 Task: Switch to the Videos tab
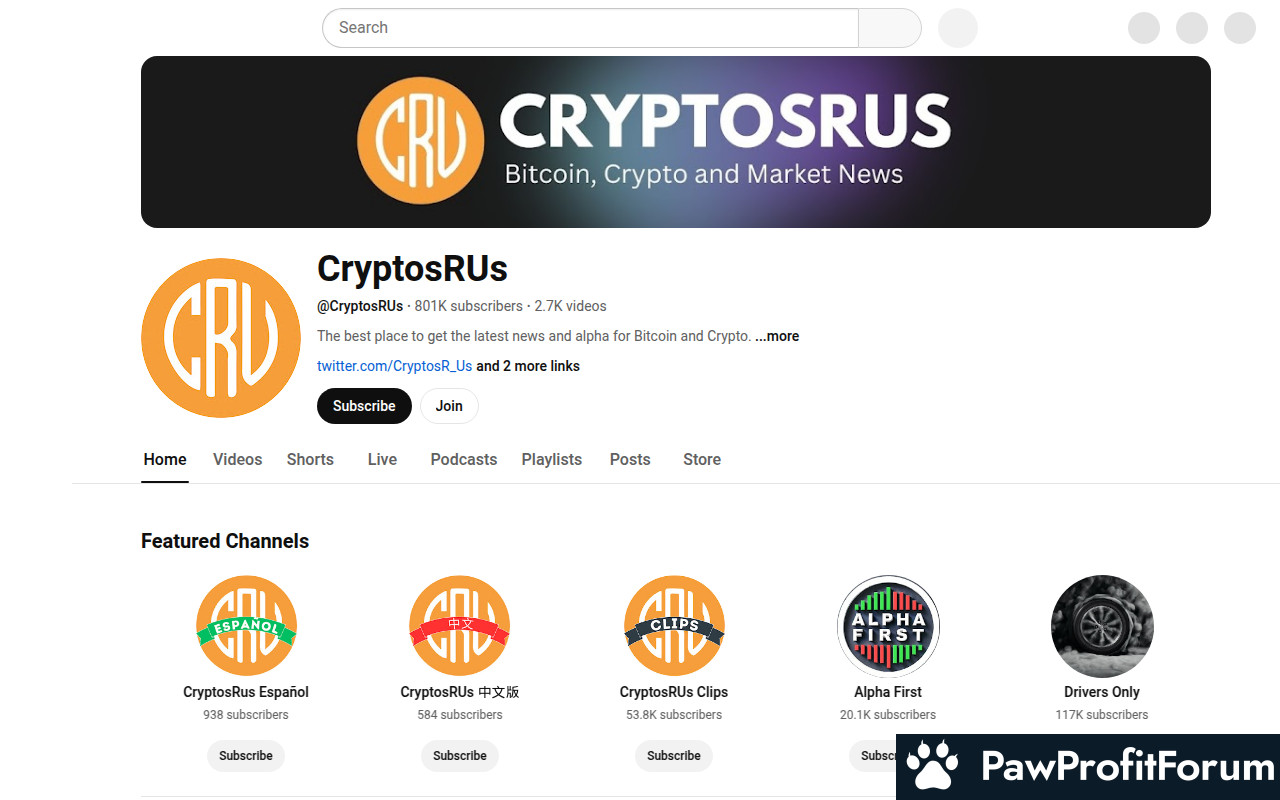(238, 459)
